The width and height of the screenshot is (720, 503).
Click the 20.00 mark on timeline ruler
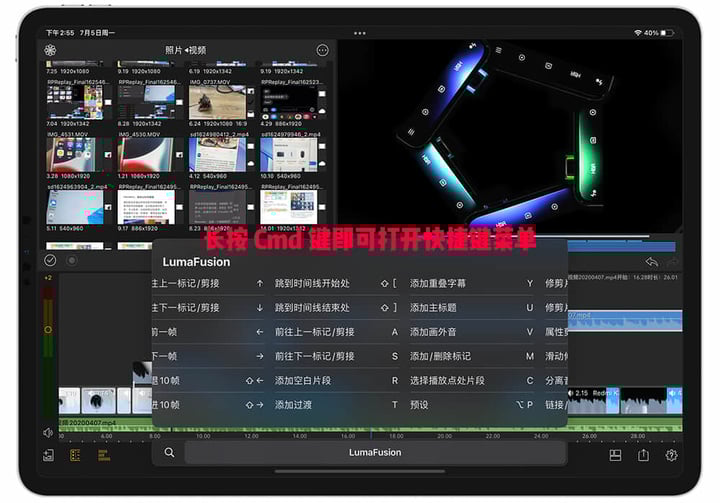[x=444, y=436]
